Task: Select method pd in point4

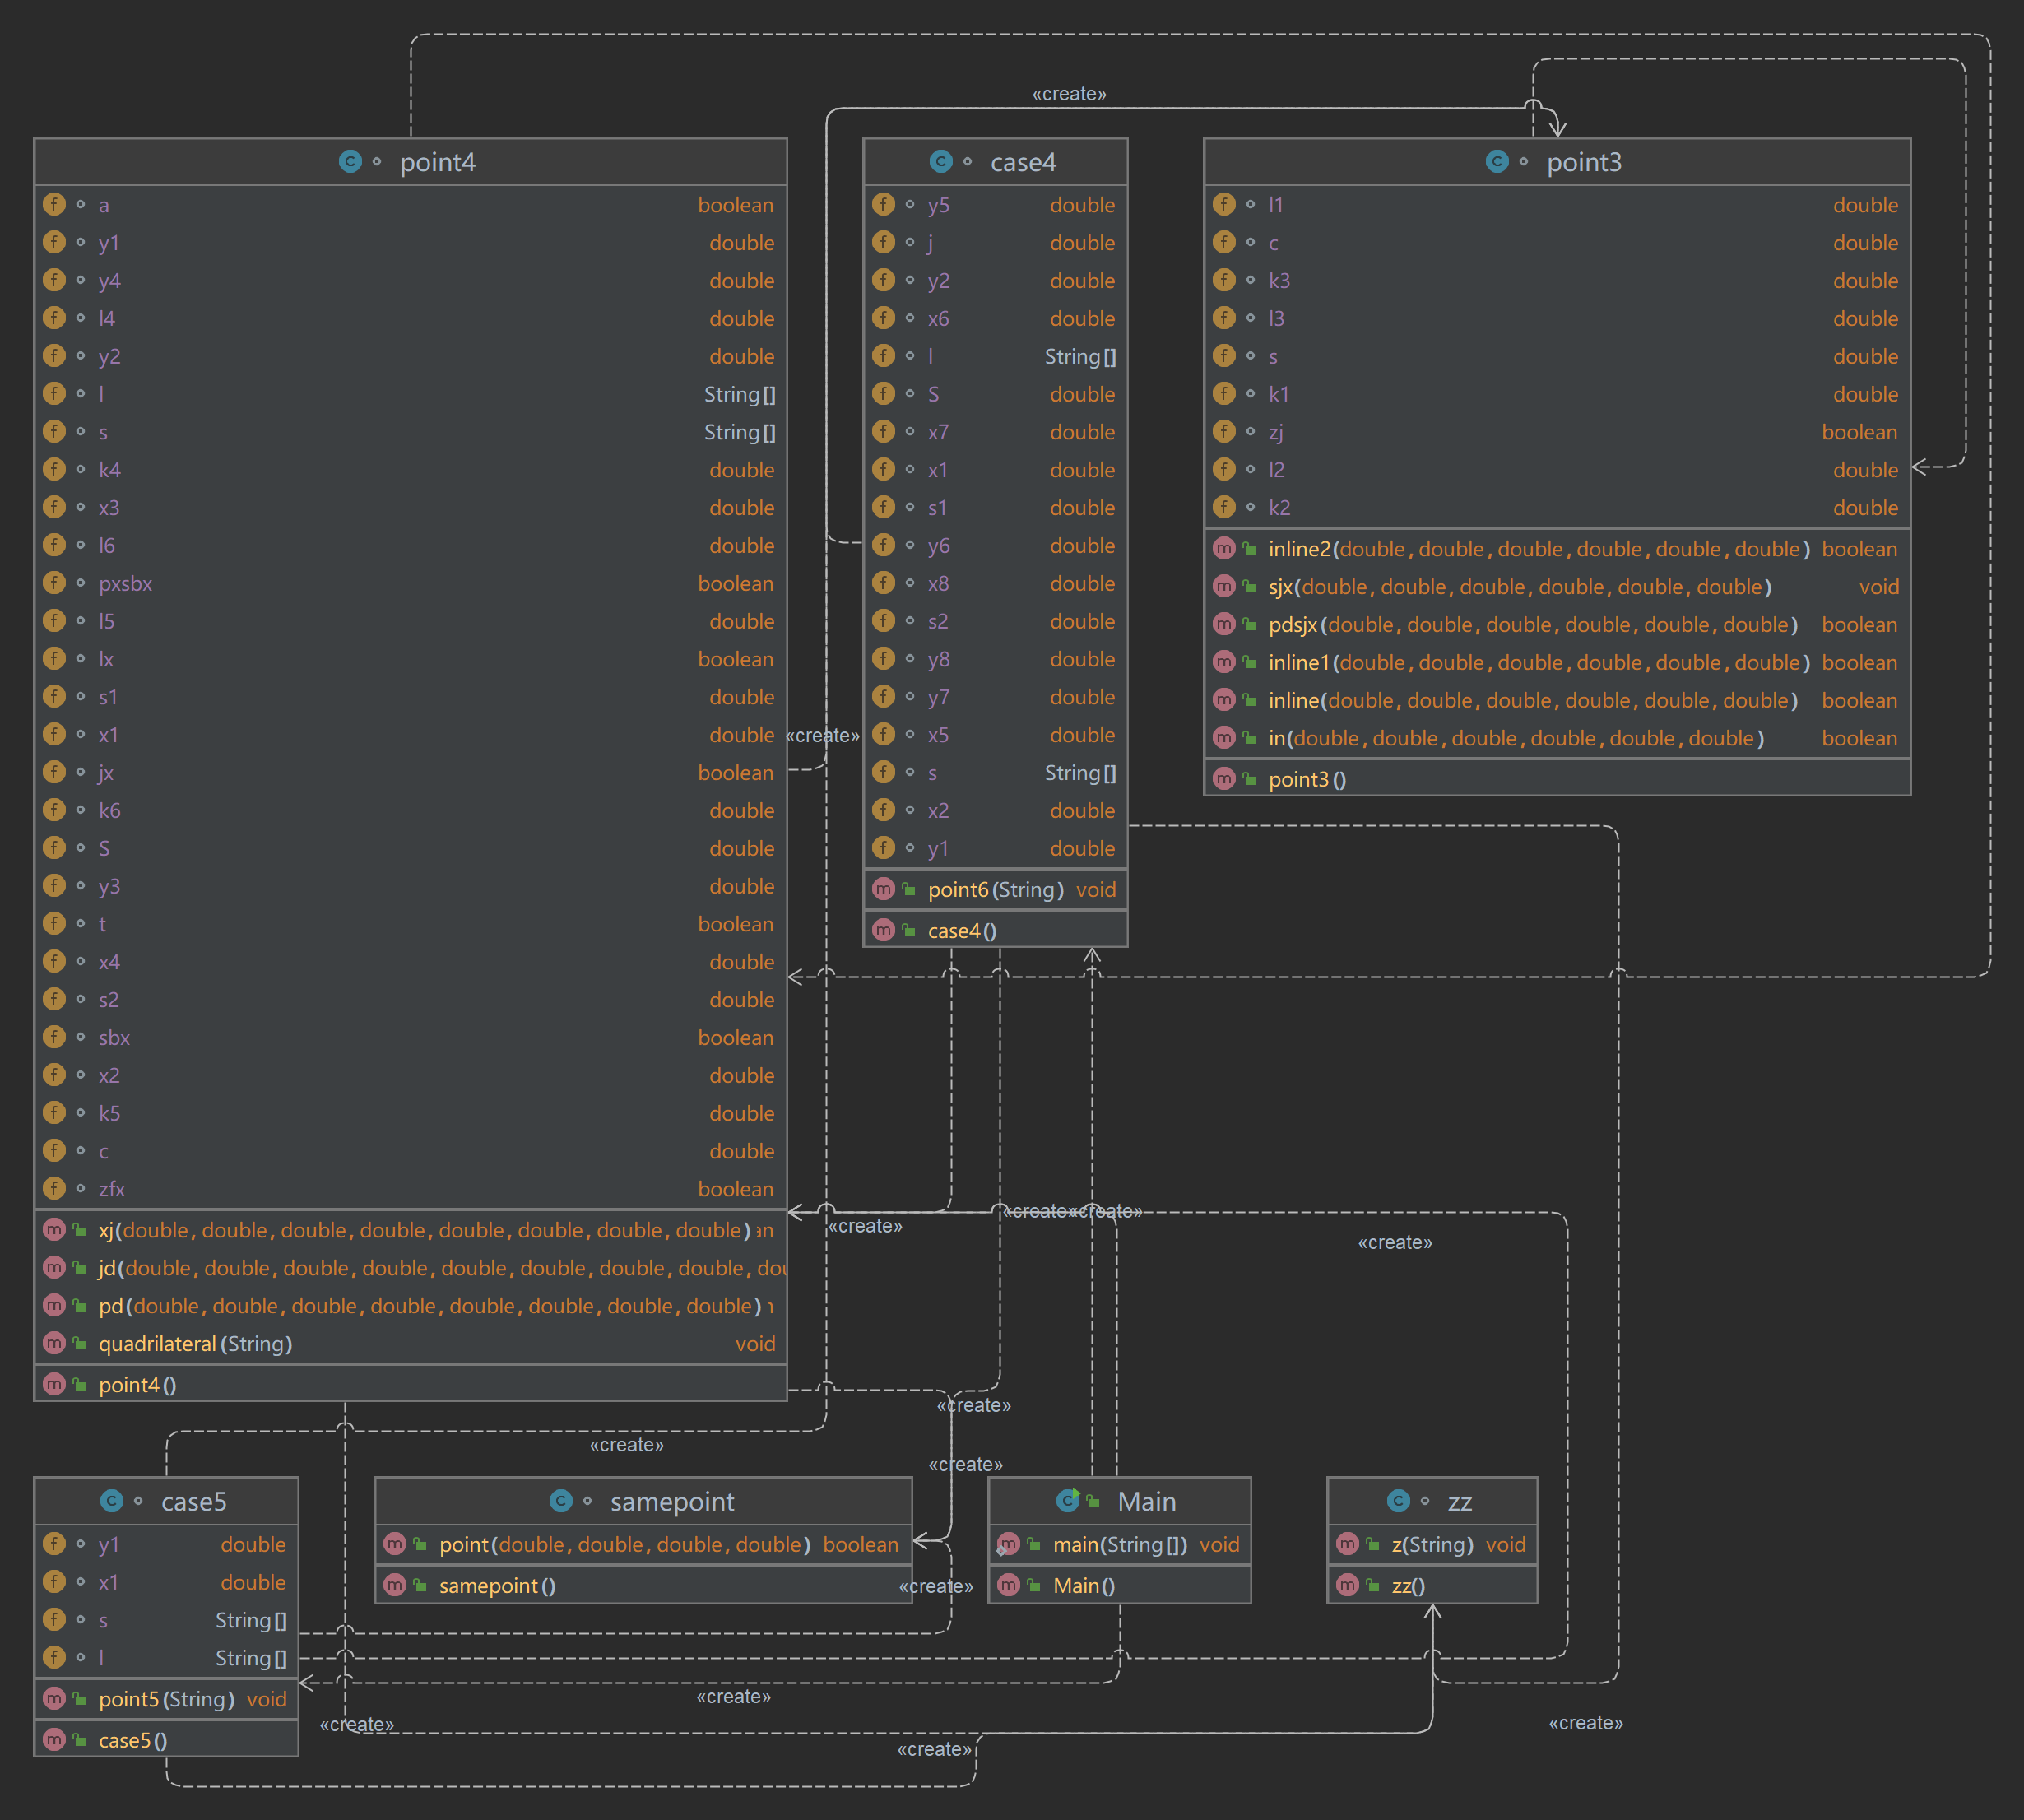Action: pyautogui.click(x=410, y=1306)
